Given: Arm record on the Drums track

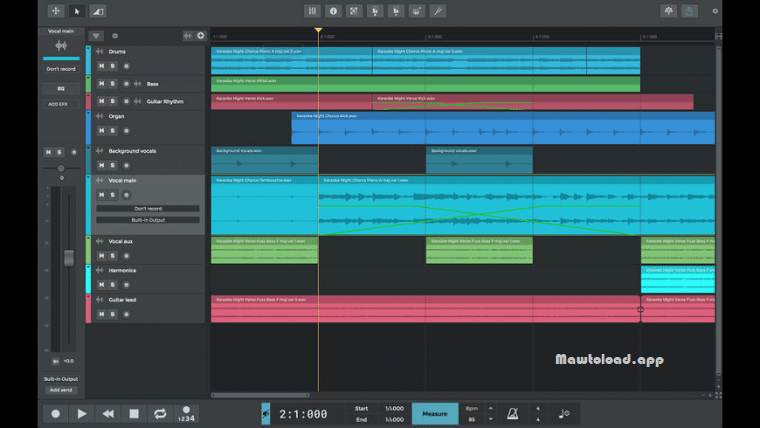Looking at the screenshot, I should point(126,66).
